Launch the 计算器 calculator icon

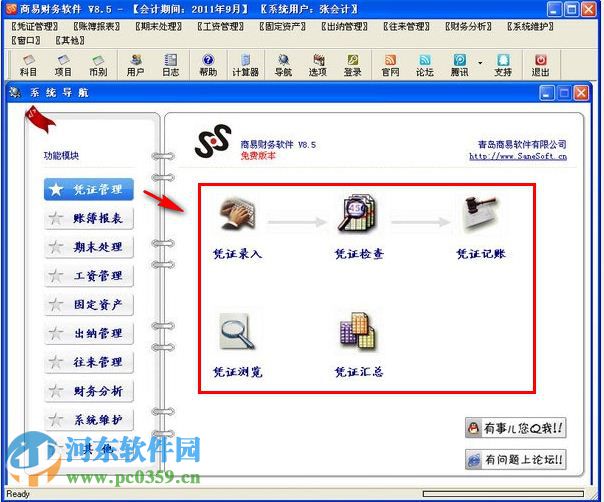[x=245, y=65]
